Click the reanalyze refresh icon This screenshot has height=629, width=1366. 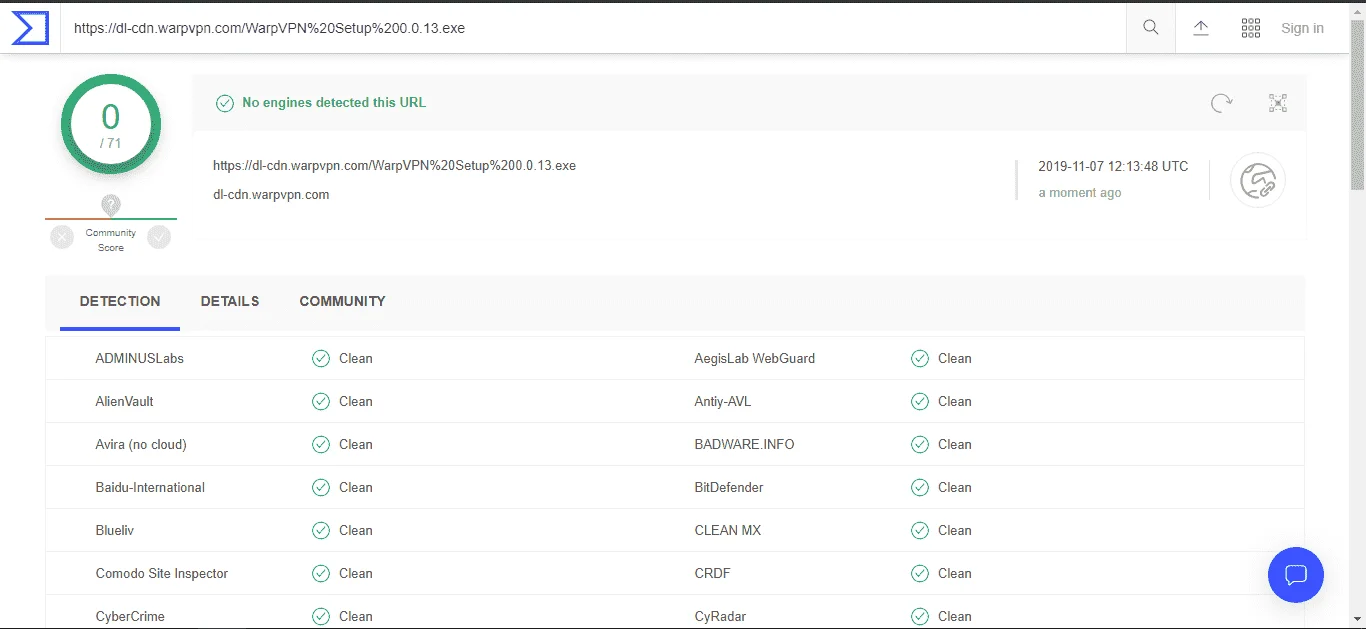click(1221, 102)
